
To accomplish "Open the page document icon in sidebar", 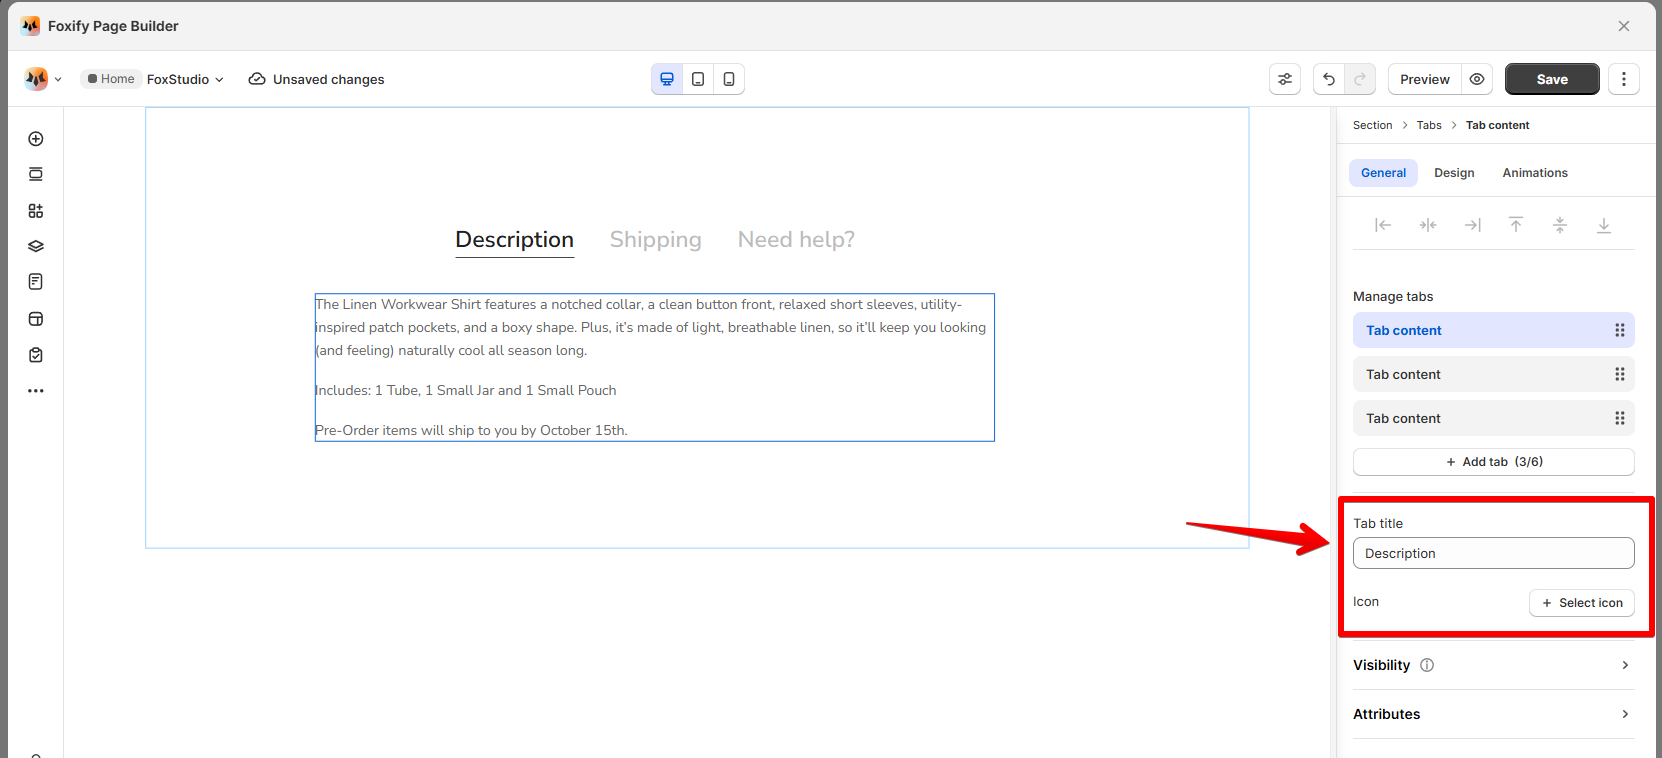I will [x=36, y=282].
